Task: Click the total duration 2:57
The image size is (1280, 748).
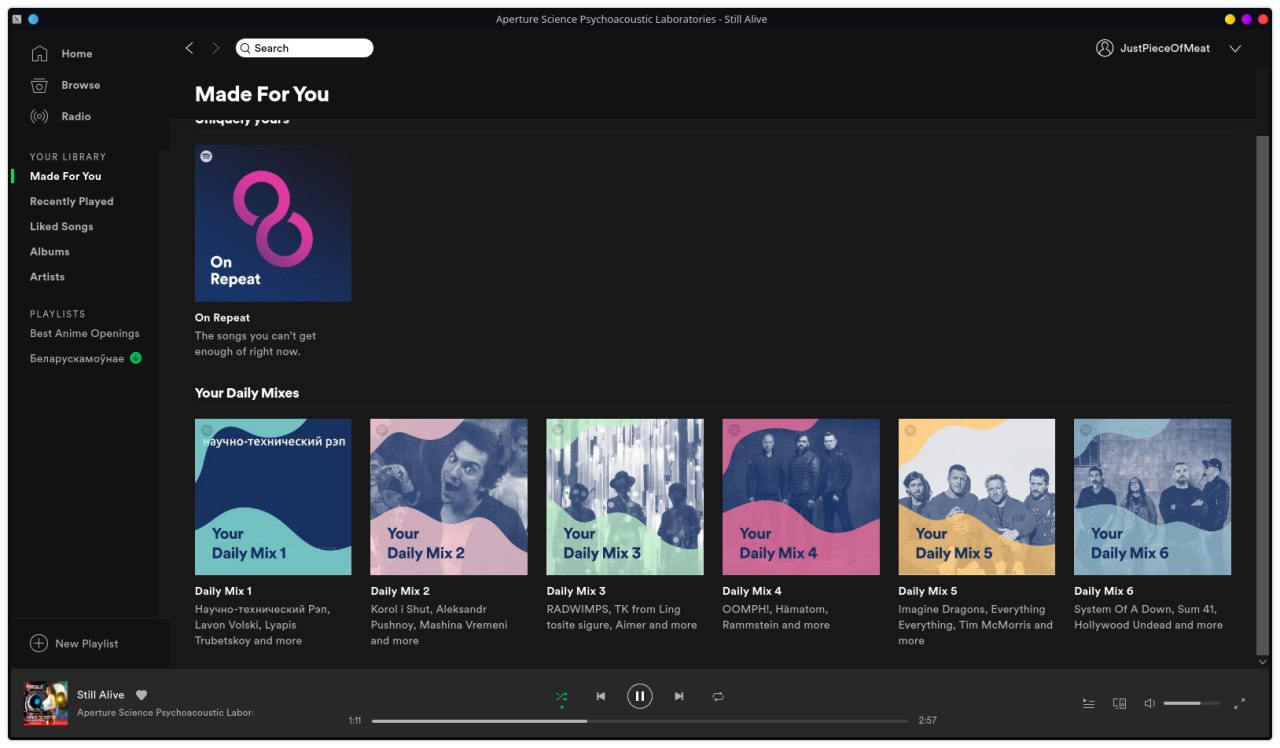Action: [x=927, y=720]
